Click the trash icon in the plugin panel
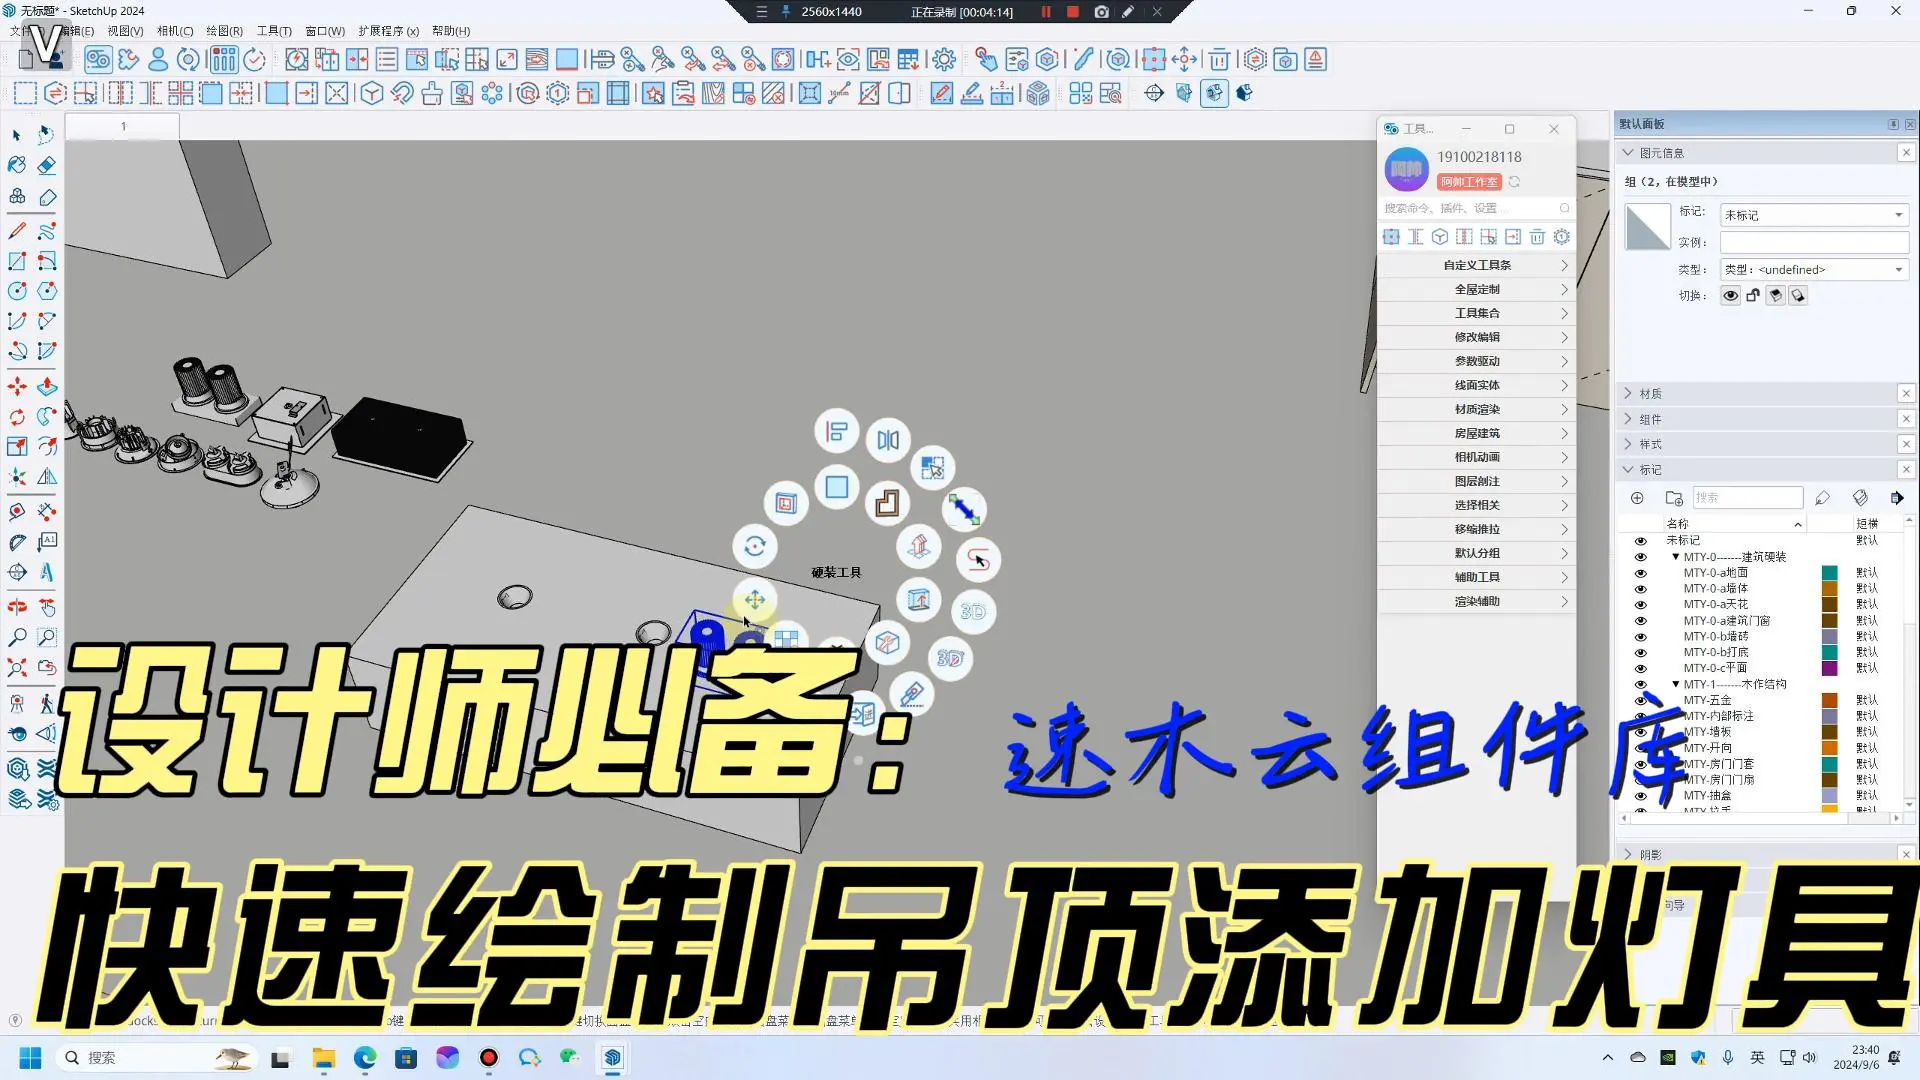This screenshot has height=1080, width=1920. pos(1538,236)
